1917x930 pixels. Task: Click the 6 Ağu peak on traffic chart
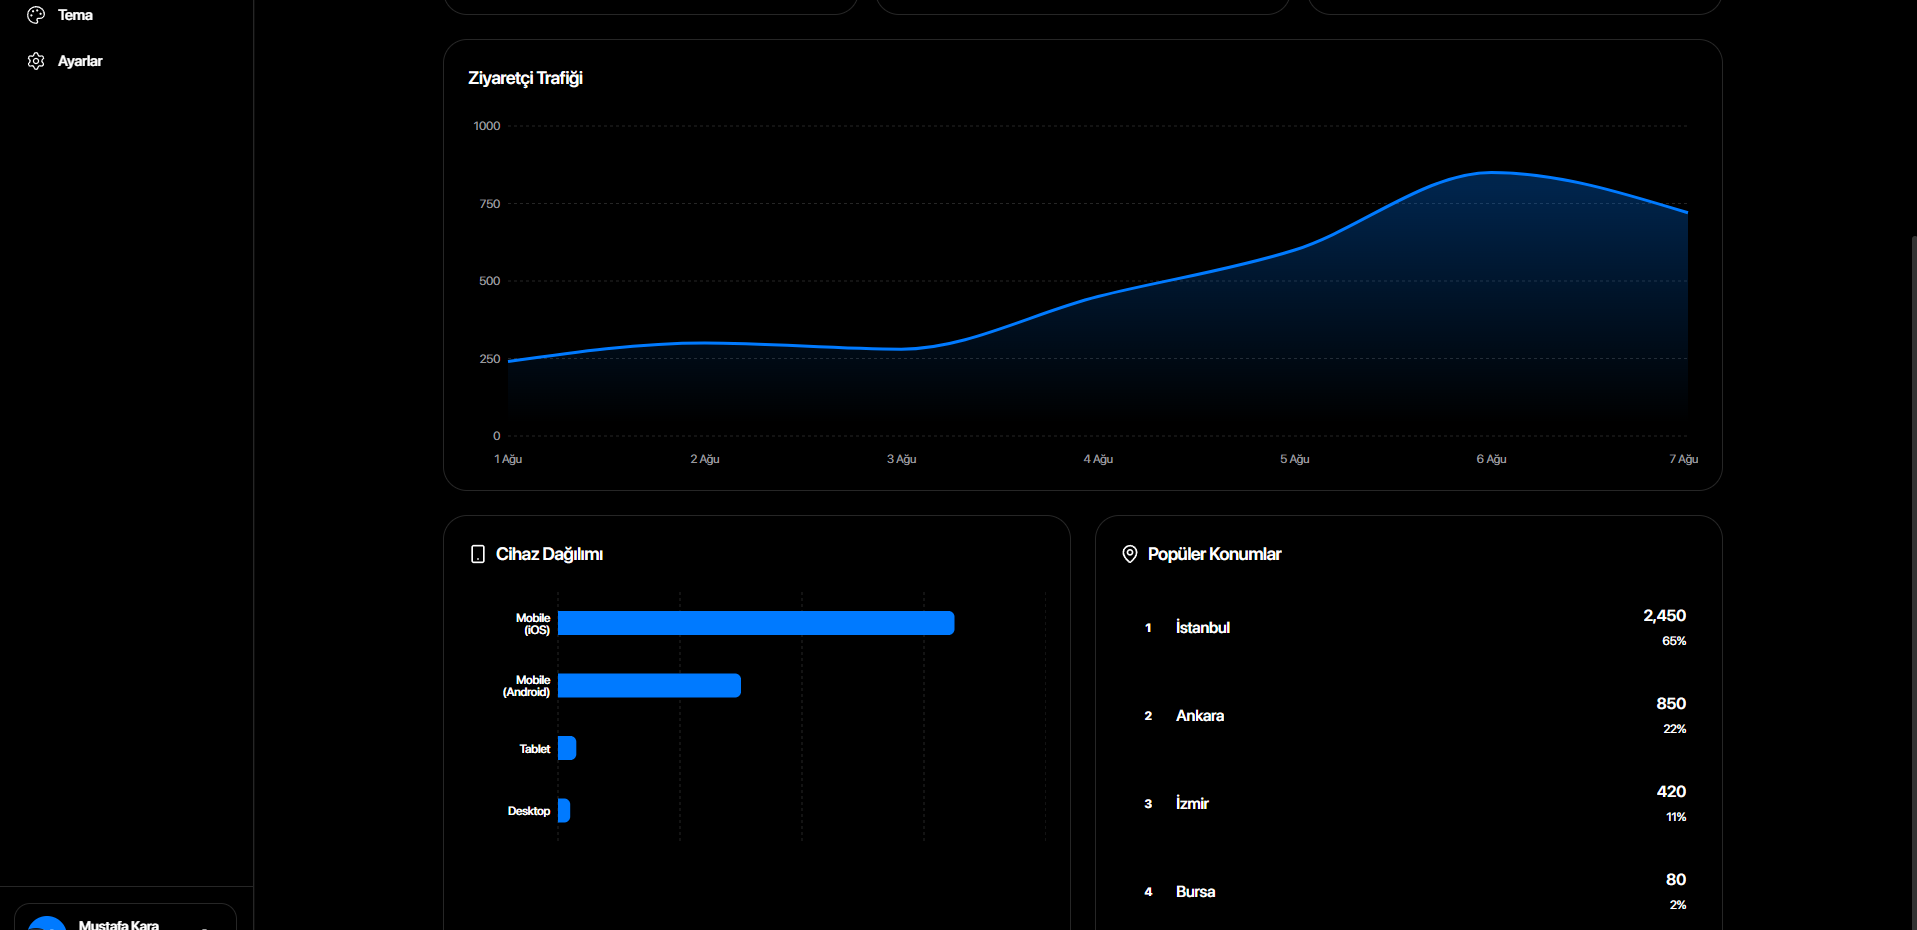[x=1491, y=173]
